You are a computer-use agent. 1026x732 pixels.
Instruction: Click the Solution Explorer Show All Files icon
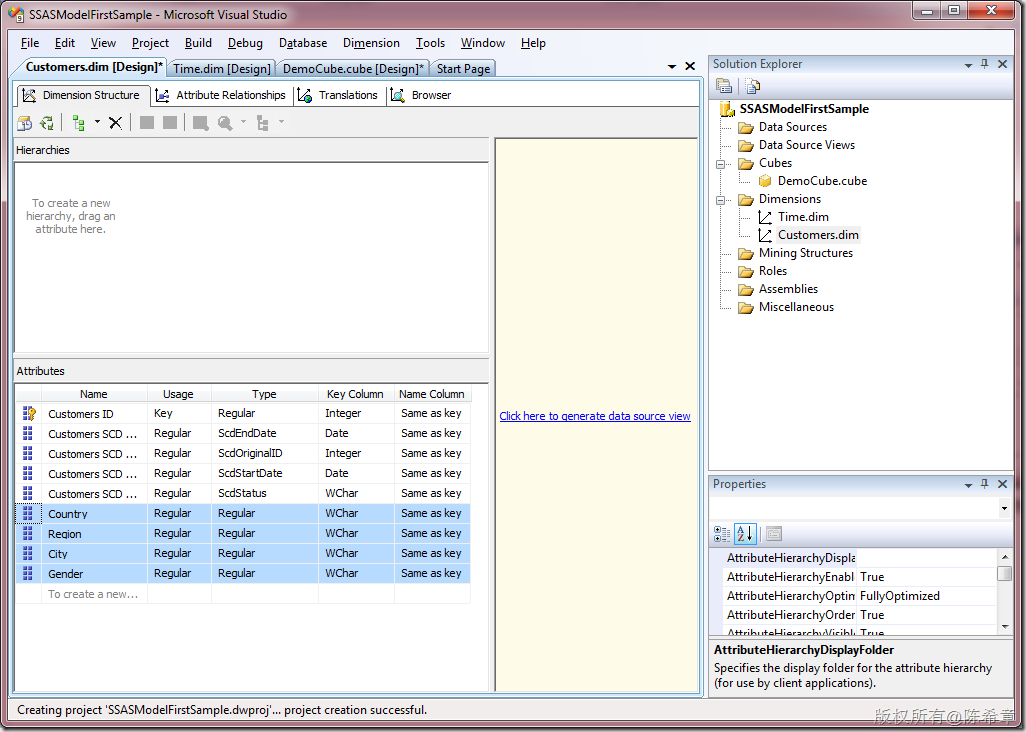[x=752, y=86]
